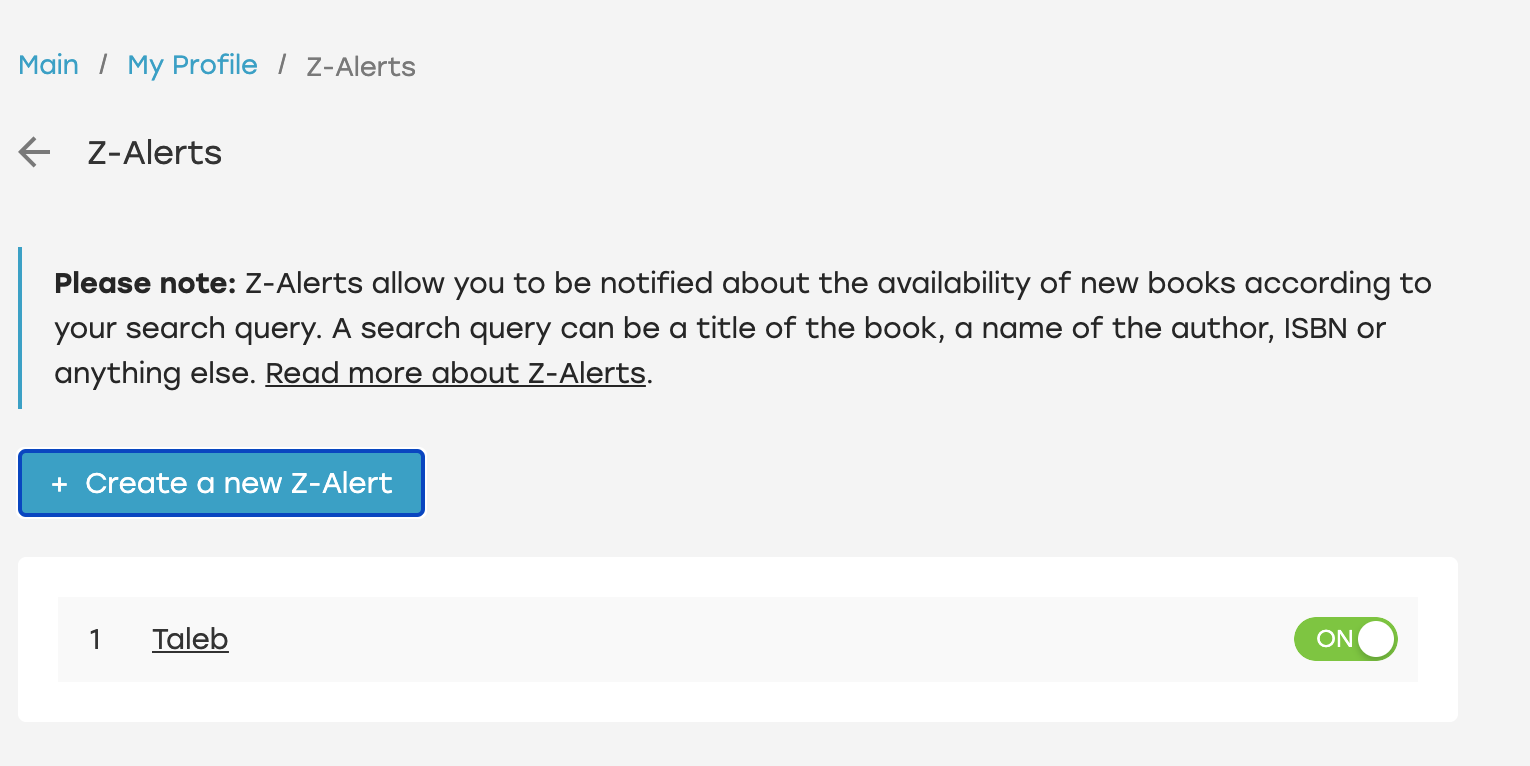Image resolution: width=1530 pixels, height=766 pixels.
Task: Open Read more about Z-Alerts link
Action: [455, 374]
